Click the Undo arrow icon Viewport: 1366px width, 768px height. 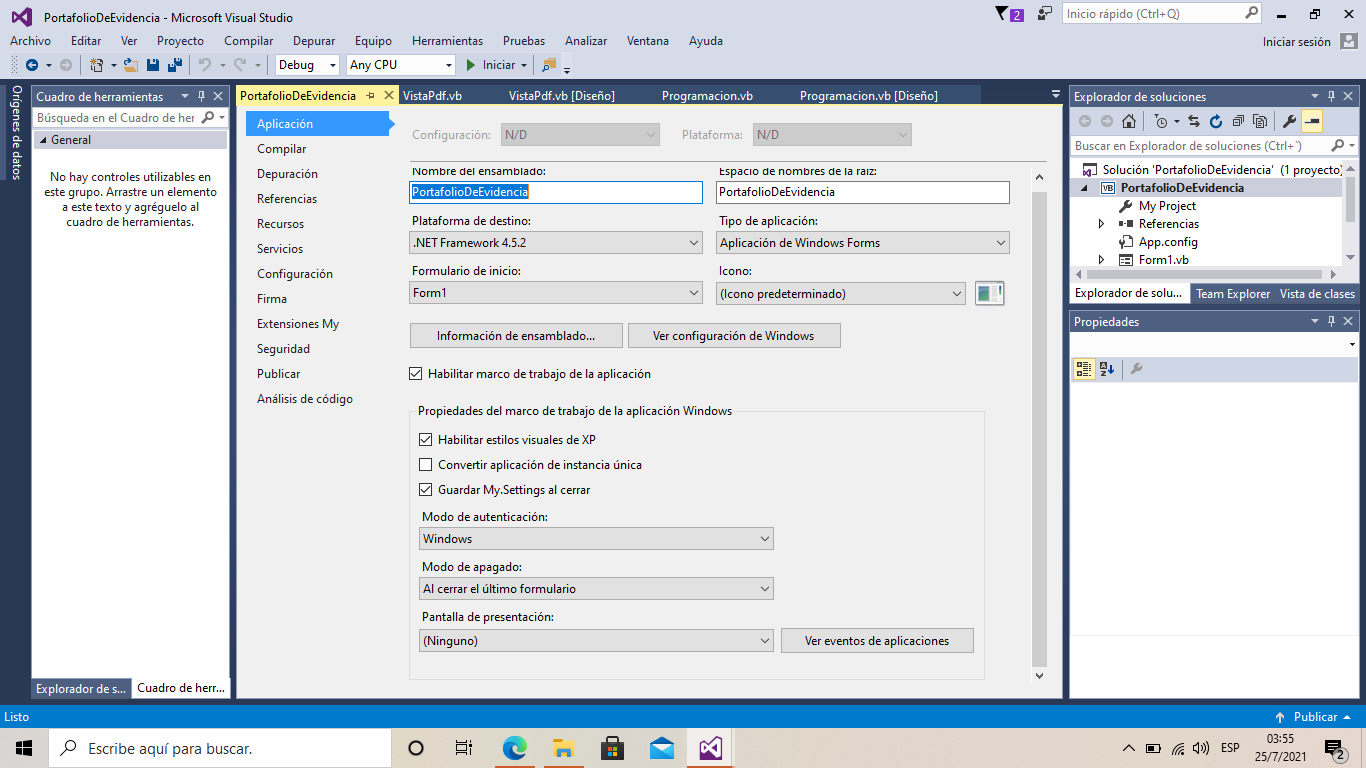205,65
